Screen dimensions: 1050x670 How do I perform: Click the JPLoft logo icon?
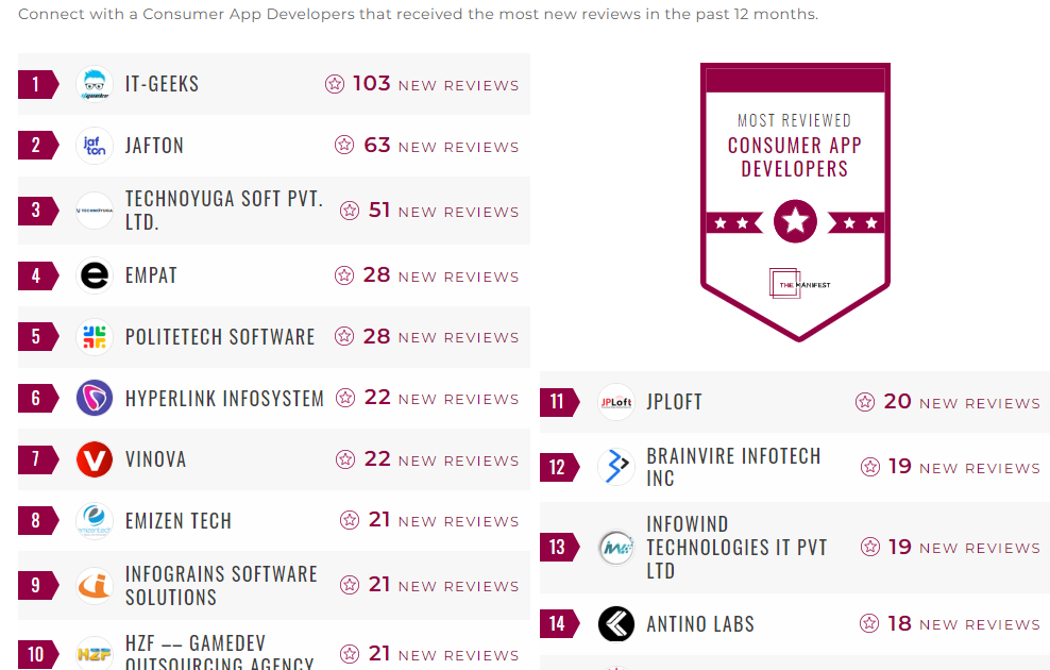click(616, 402)
